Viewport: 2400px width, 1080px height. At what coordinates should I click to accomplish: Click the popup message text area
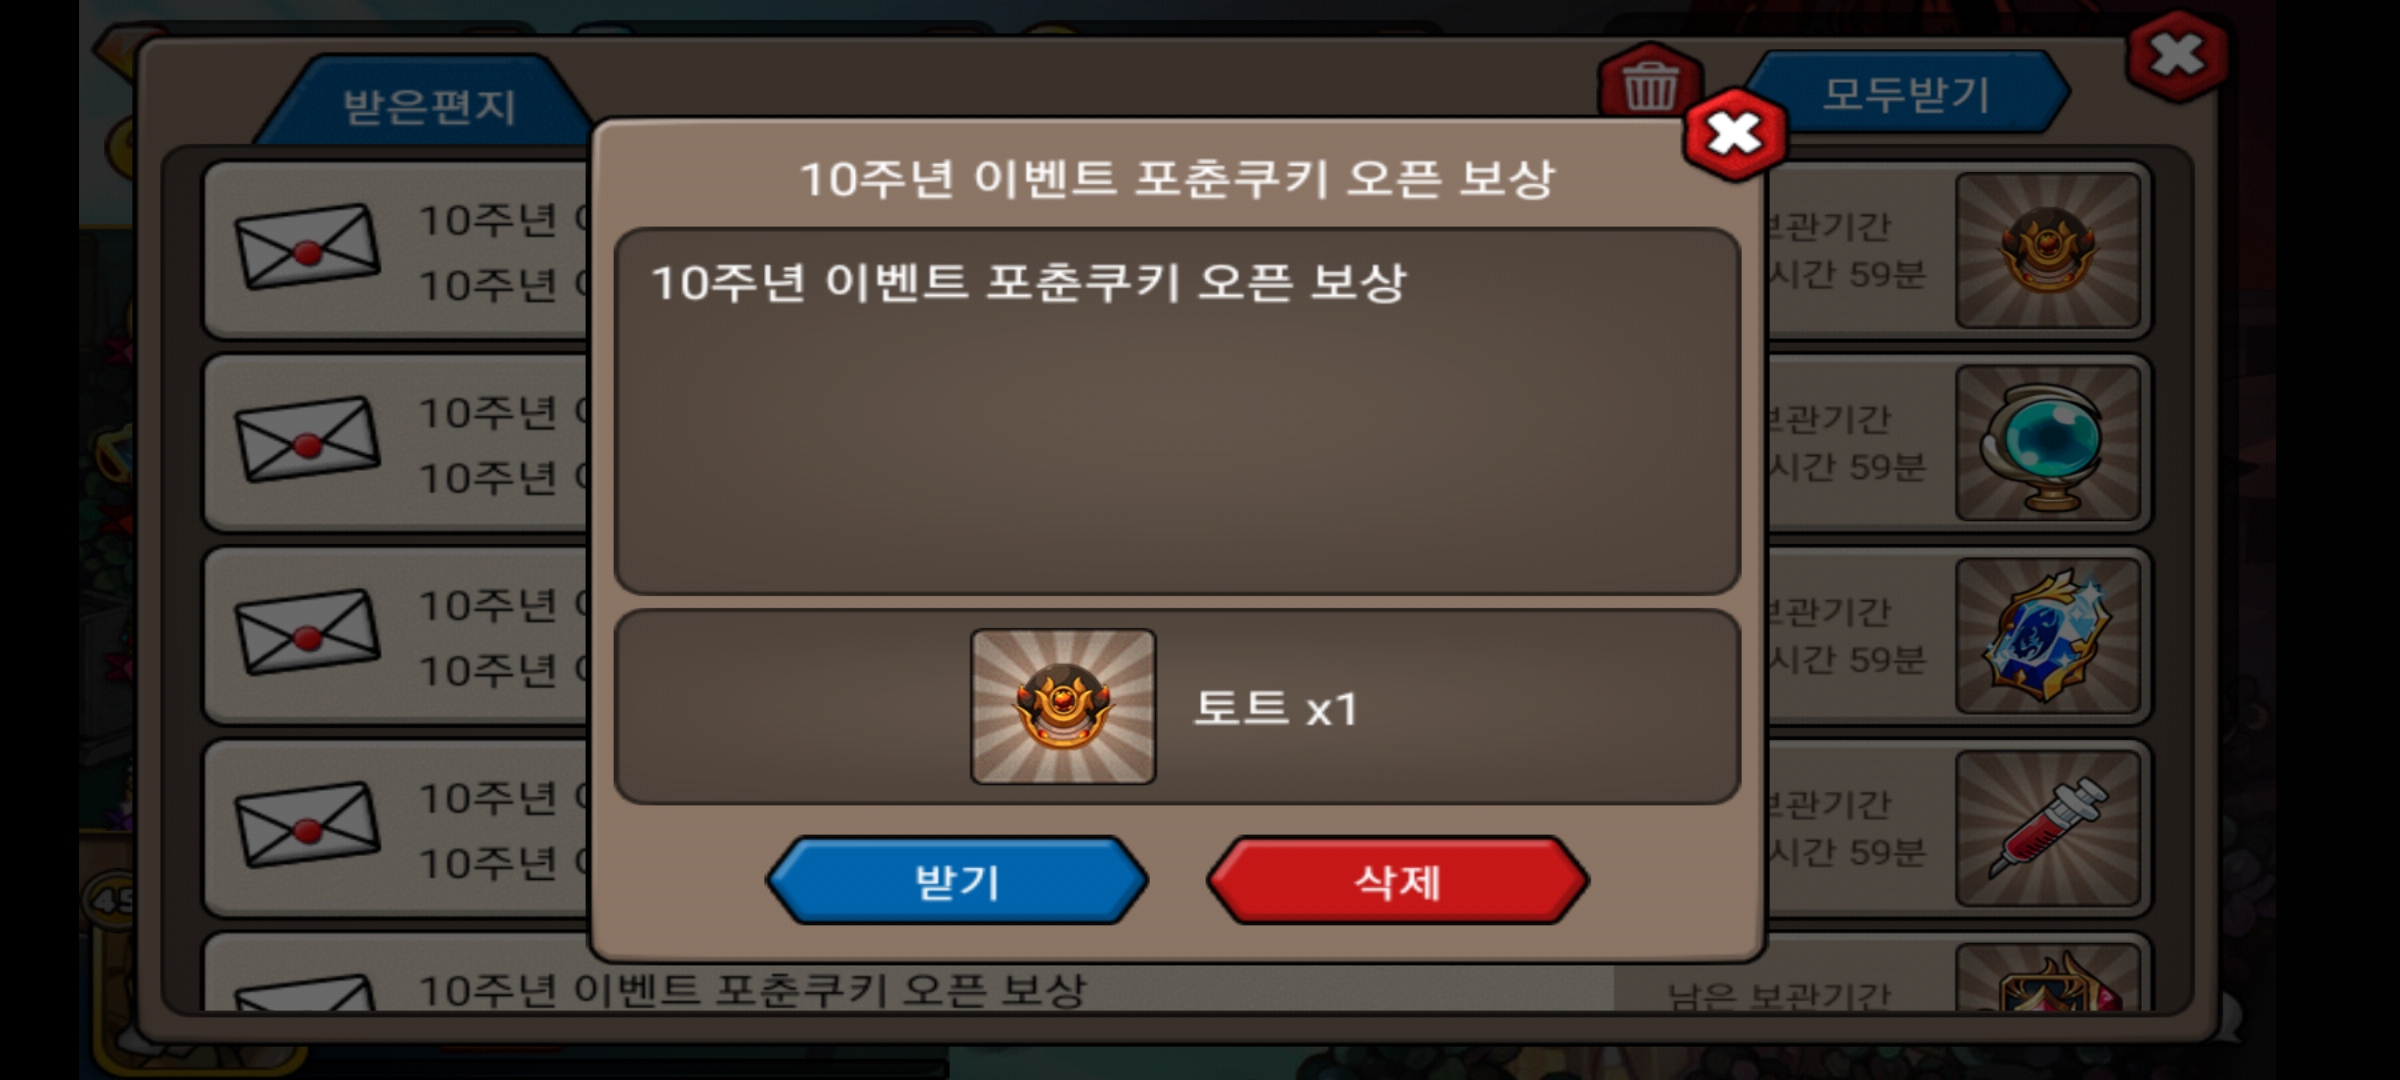tap(1177, 411)
